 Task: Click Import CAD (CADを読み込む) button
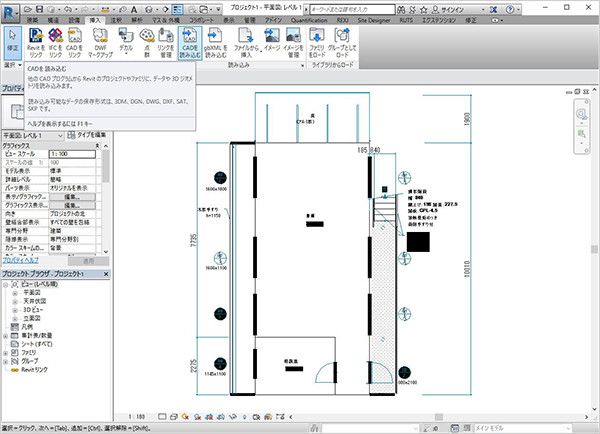click(190, 43)
